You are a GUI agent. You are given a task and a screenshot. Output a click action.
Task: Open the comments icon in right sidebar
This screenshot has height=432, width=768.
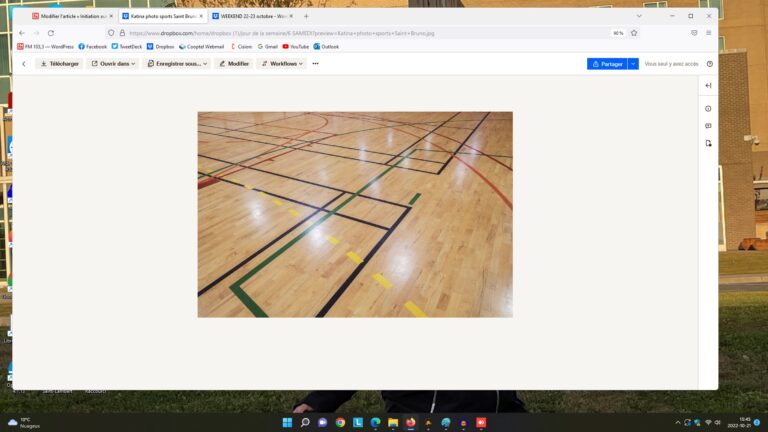pyautogui.click(x=708, y=126)
